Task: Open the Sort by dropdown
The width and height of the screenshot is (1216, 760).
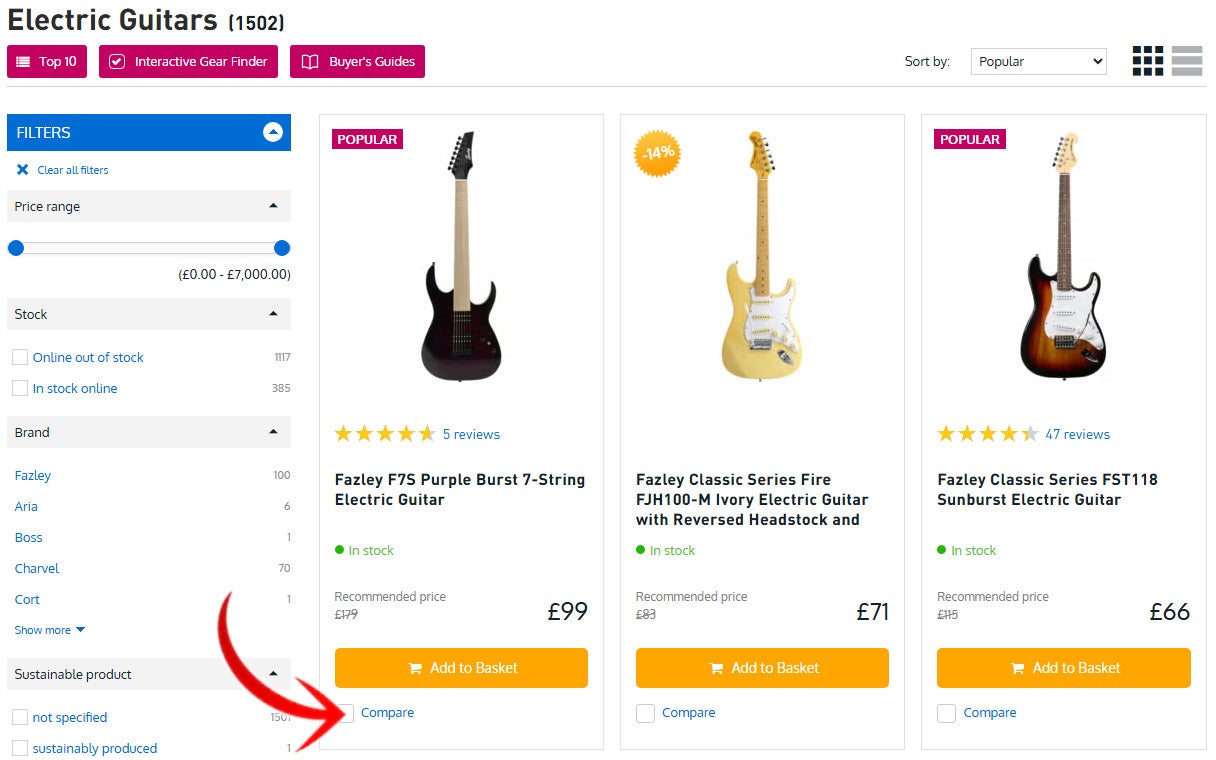Action: click(x=1037, y=61)
